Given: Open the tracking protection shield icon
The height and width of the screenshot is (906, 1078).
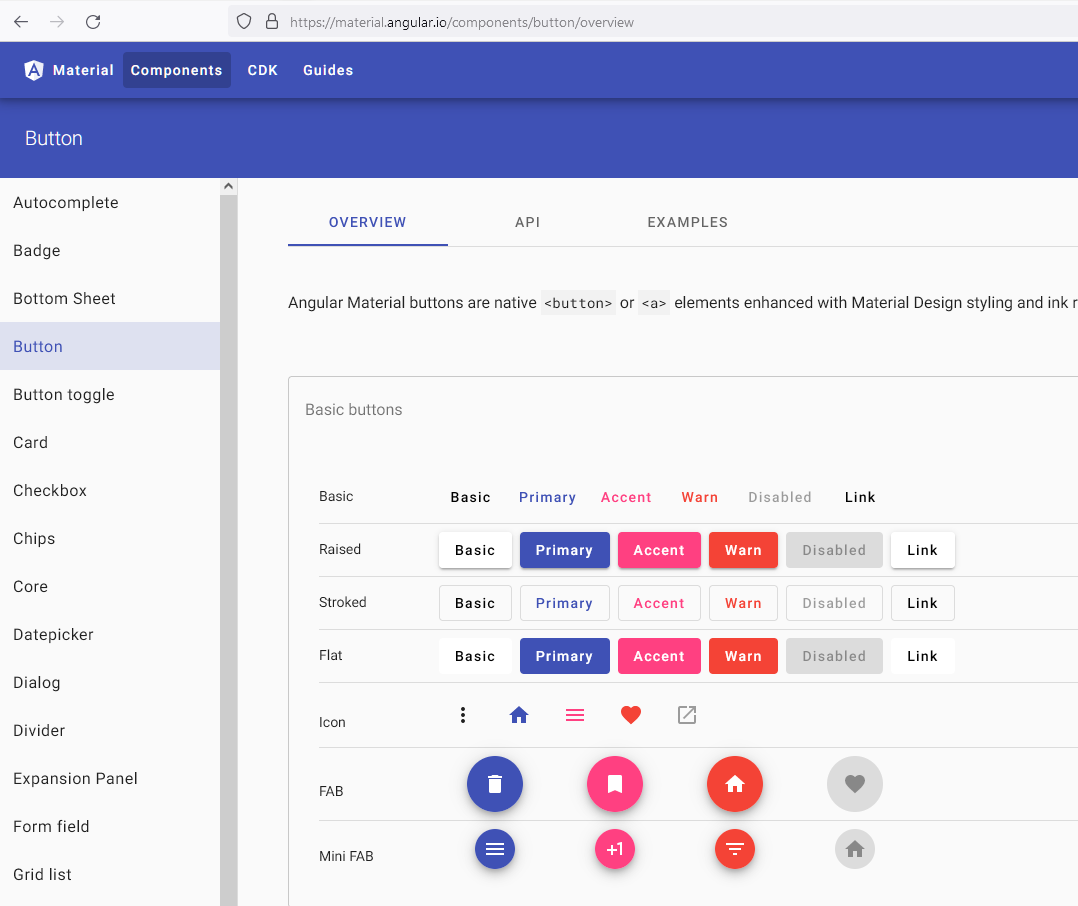Looking at the screenshot, I should tap(244, 22).
